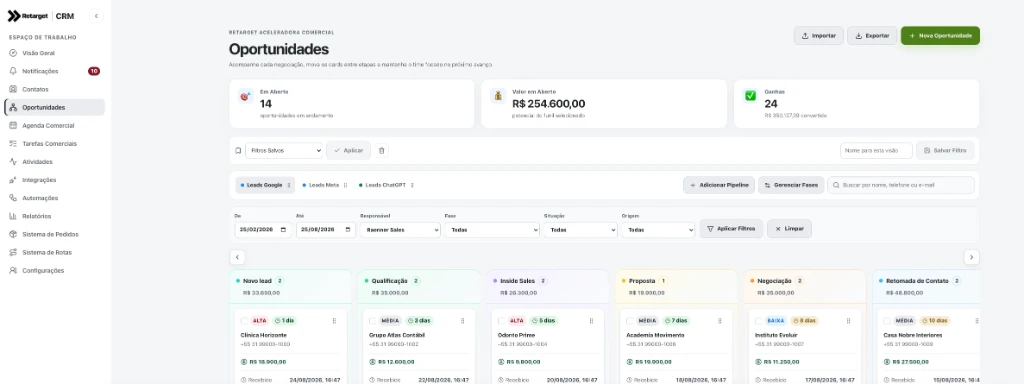
Task: Click Gerenciar Fases
Action: coord(791,185)
